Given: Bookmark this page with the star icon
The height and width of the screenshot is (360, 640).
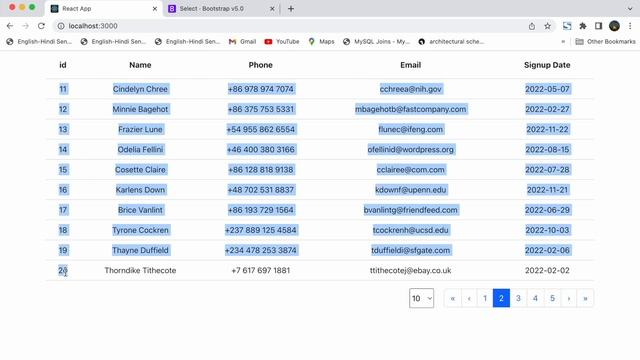Looking at the screenshot, I should pos(547,26).
